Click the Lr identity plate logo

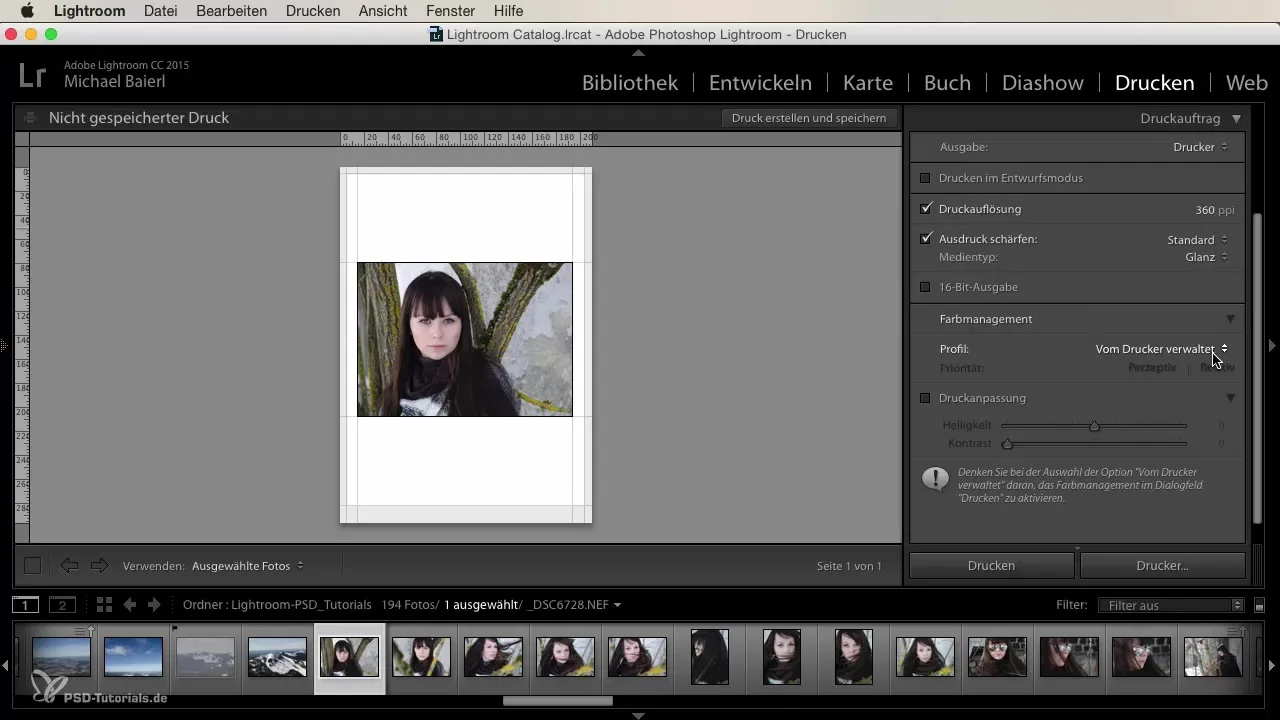(x=32, y=75)
